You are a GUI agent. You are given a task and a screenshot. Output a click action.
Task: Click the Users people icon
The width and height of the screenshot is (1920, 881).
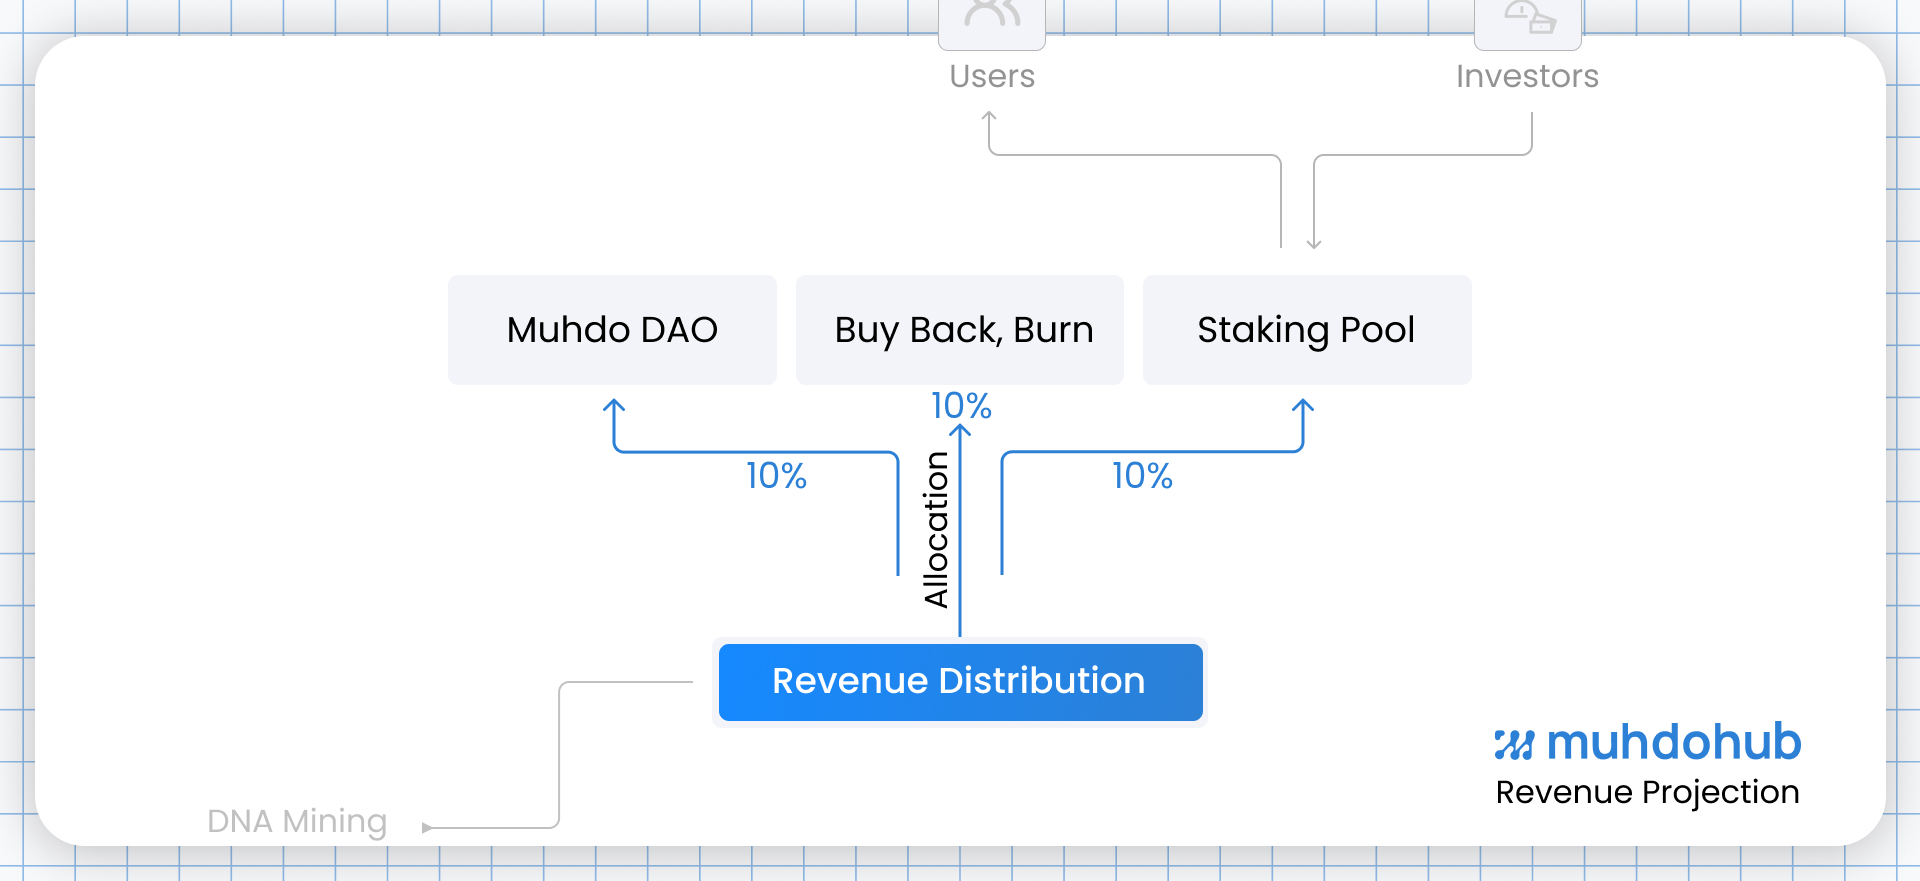(991, 15)
